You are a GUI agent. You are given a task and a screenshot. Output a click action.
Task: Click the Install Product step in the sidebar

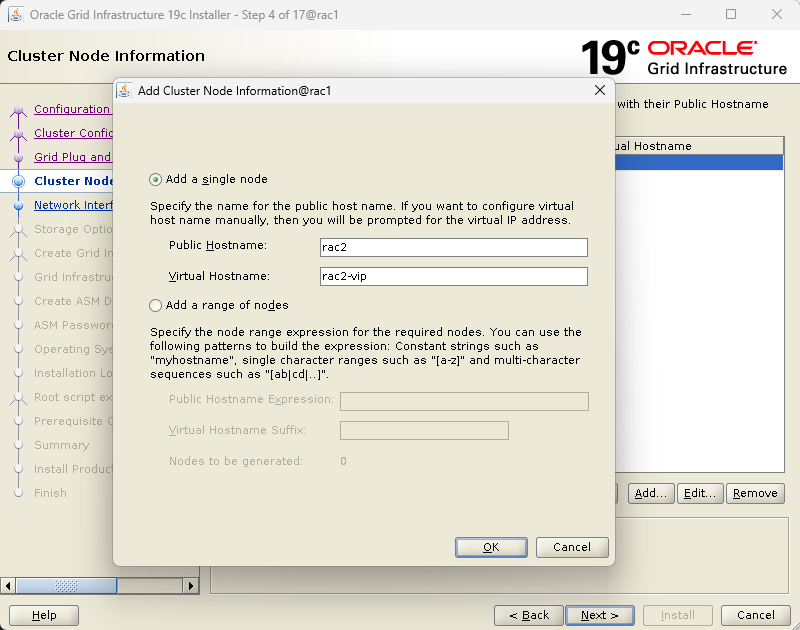73,469
